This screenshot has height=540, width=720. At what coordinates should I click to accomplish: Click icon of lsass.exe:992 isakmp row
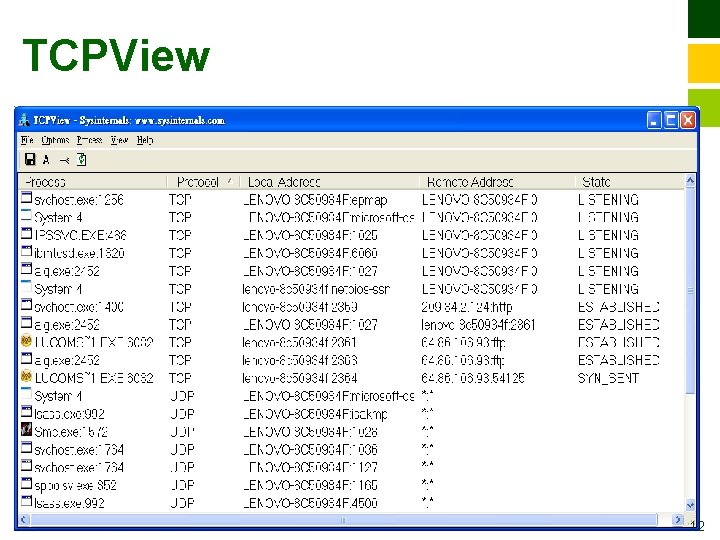27,412
